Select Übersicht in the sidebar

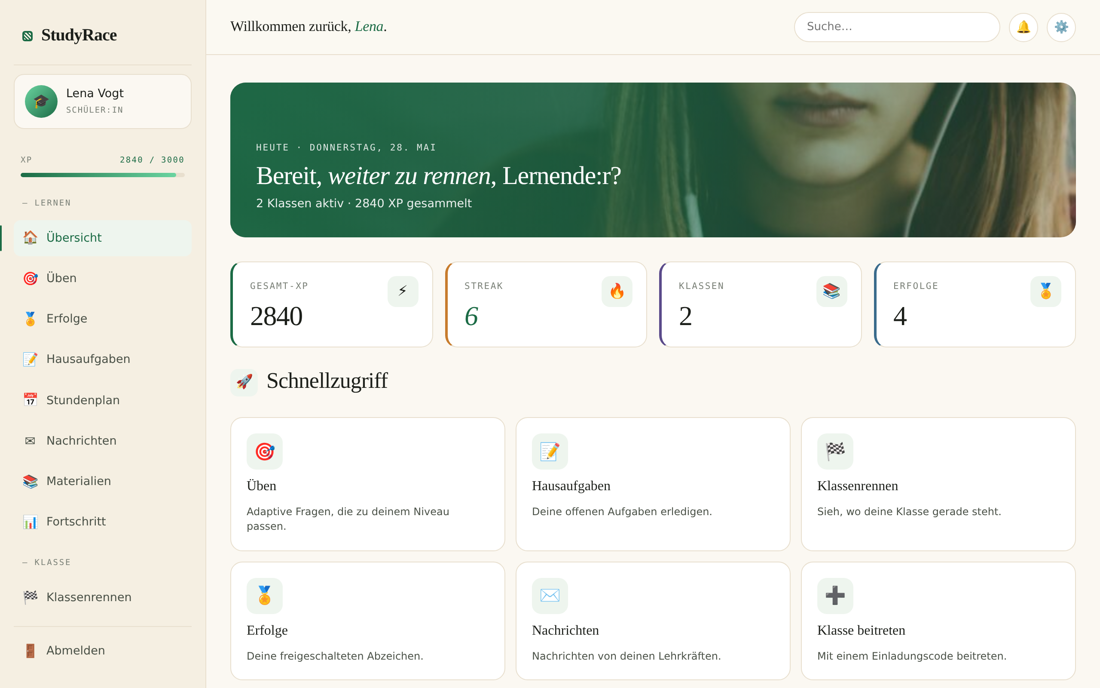pyautogui.click(x=102, y=238)
